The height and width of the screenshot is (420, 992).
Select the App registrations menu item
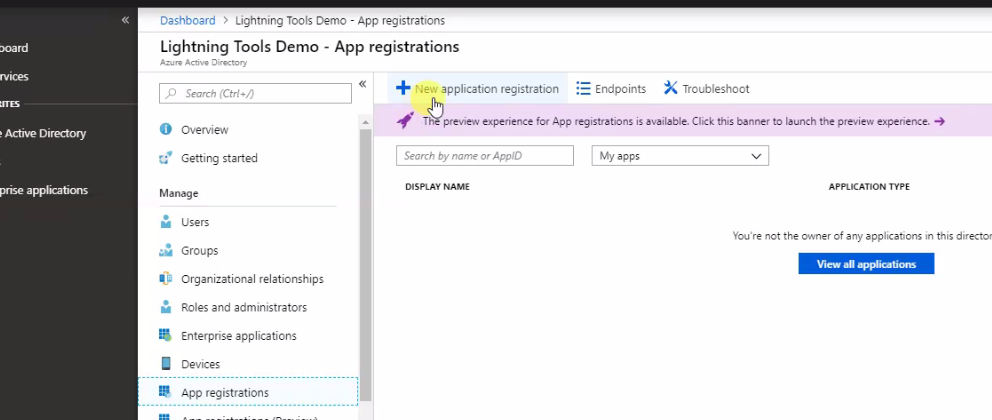tap(248, 392)
